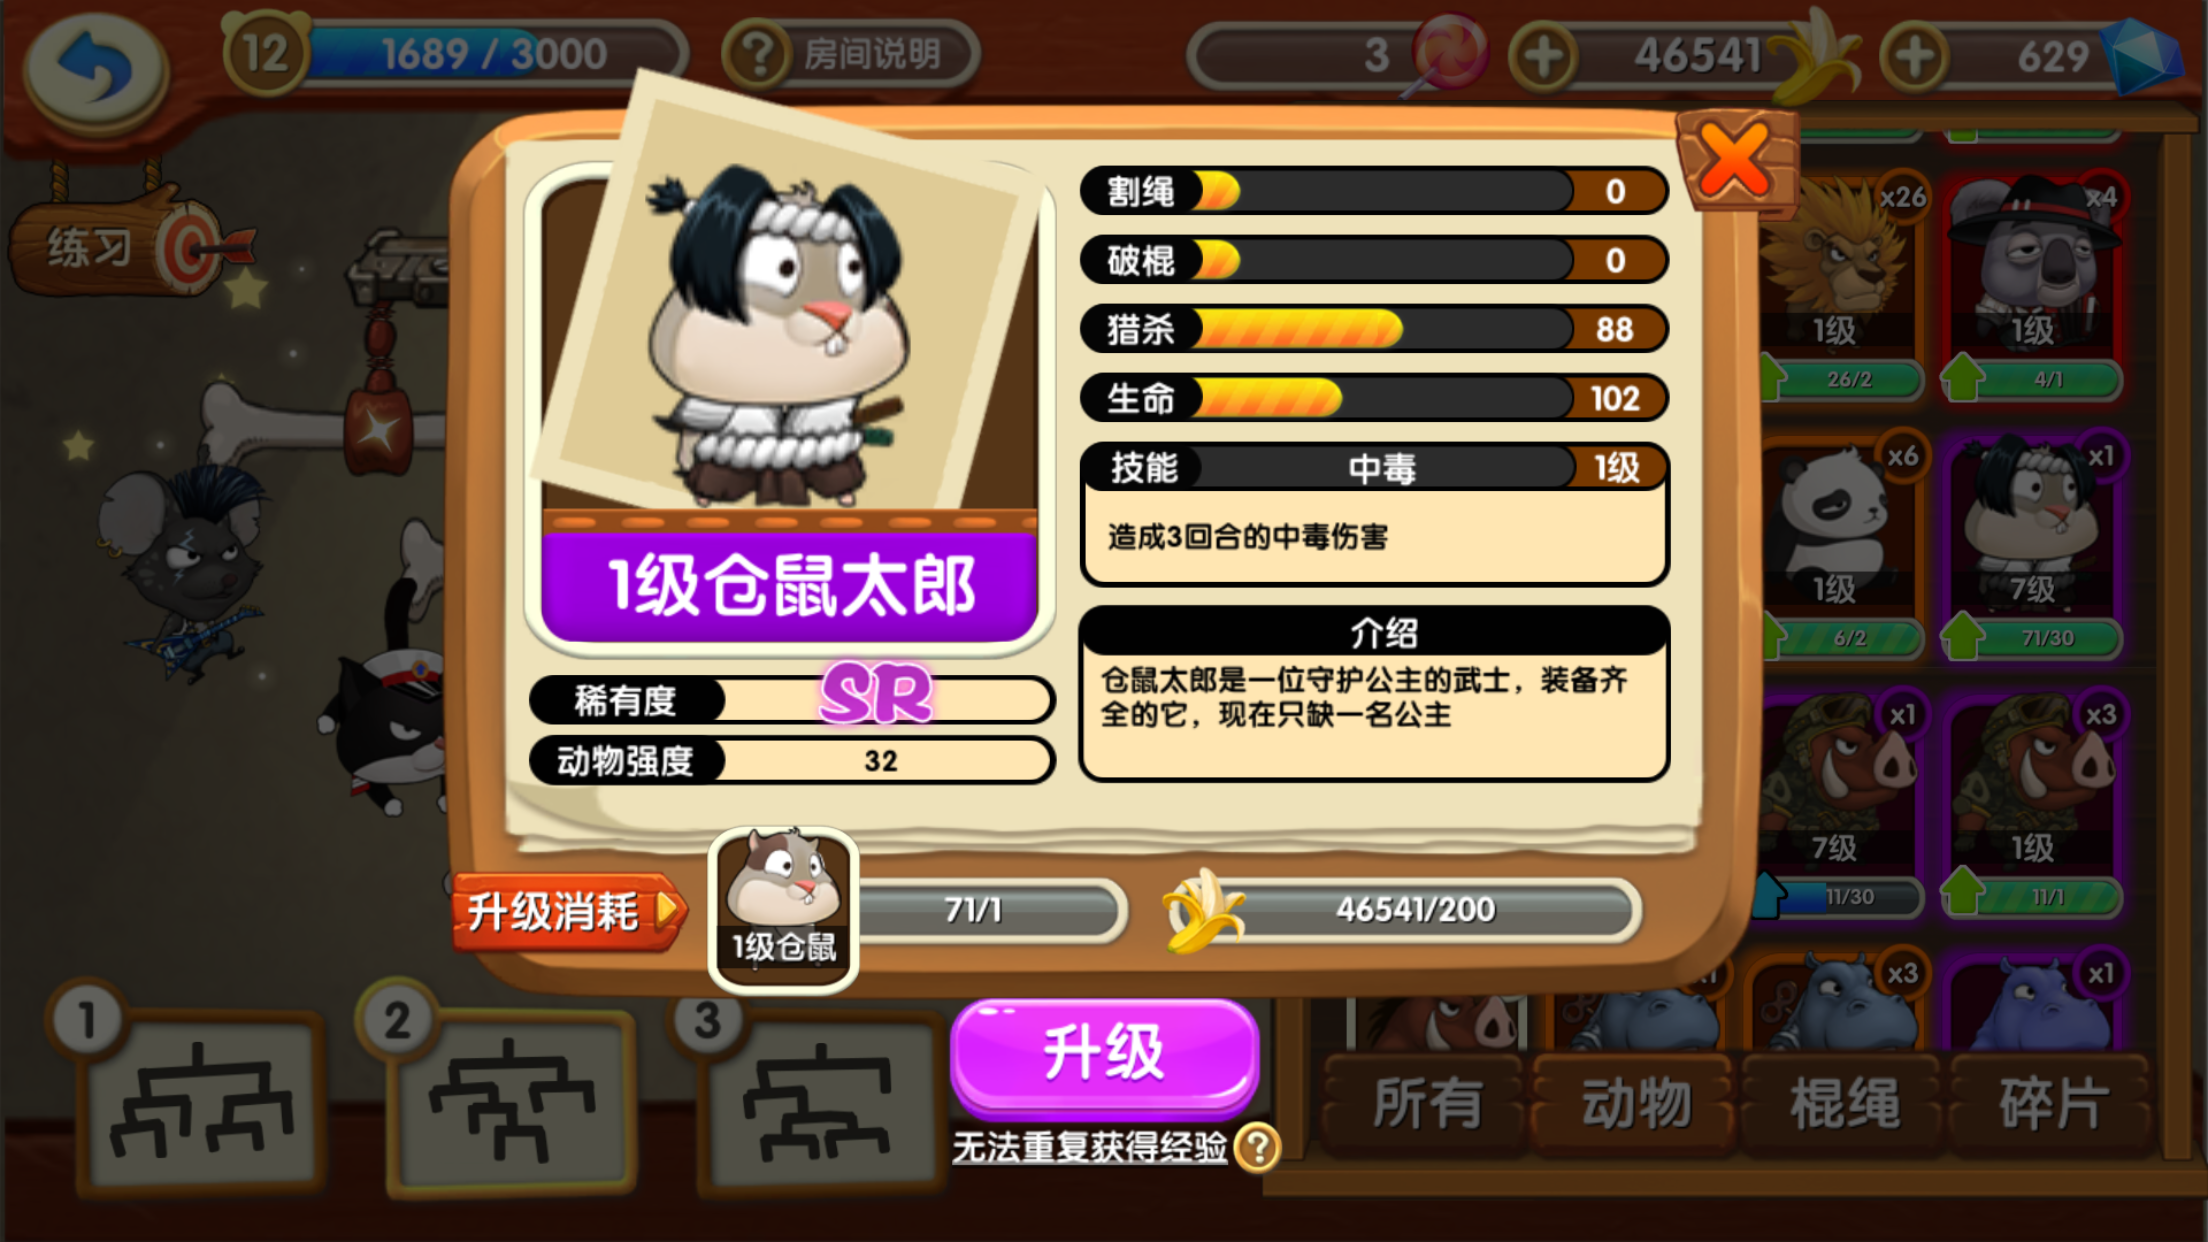Select the 碎片 tab
2208x1242 pixels.
pyautogui.click(x=2052, y=1104)
